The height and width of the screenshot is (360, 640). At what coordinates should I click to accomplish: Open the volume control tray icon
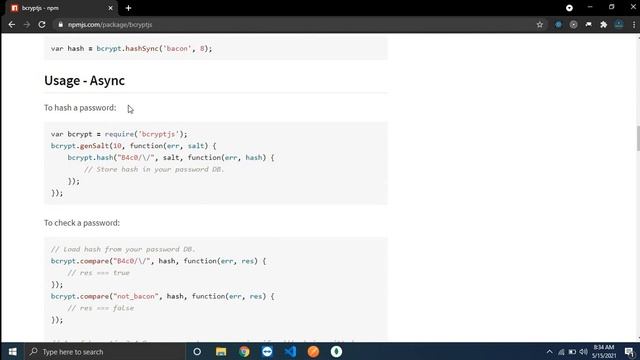(x=583, y=352)
